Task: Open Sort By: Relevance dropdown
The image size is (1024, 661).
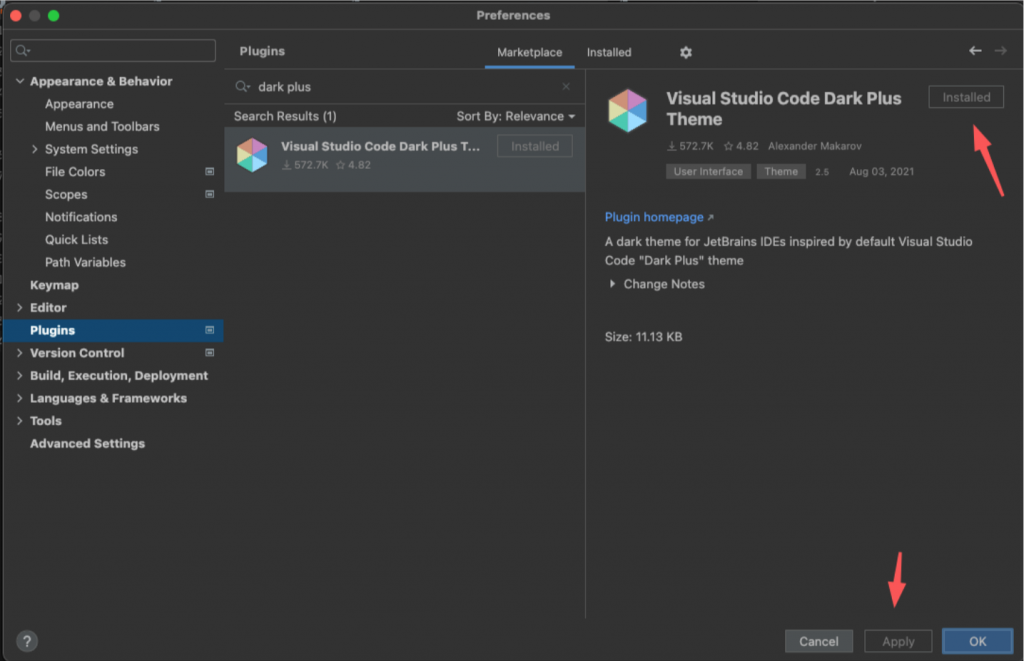Action: click(x=516, y=116)
